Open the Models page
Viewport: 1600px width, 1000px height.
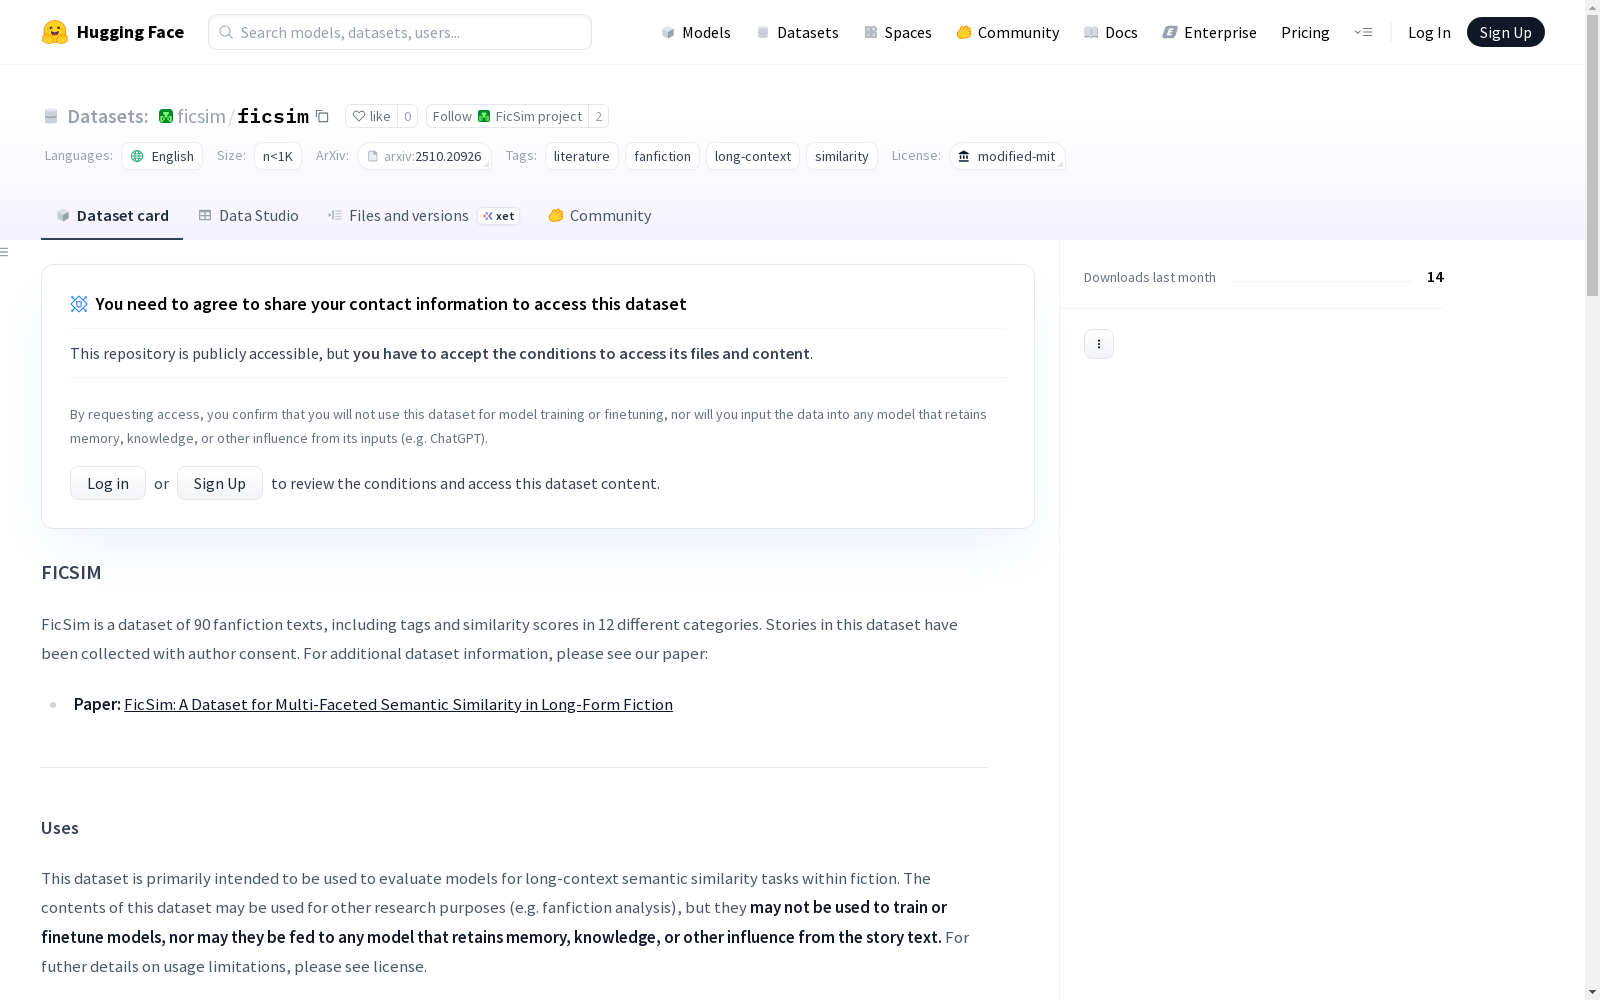[696, 32]
